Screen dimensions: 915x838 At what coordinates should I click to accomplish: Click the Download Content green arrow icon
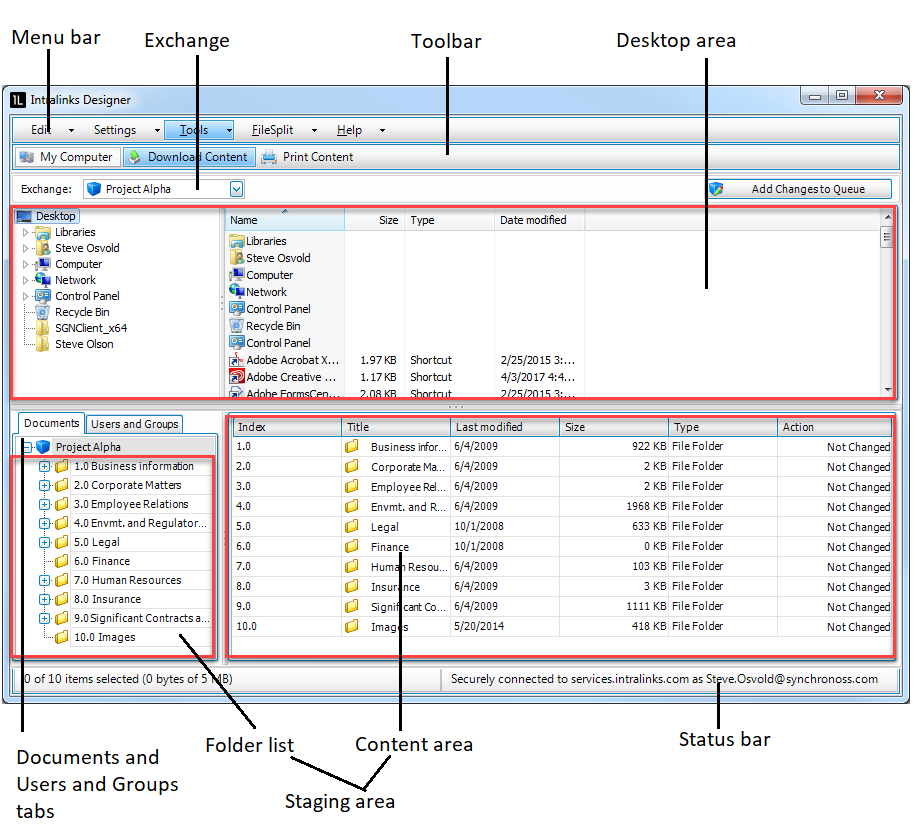coord(134,156)
